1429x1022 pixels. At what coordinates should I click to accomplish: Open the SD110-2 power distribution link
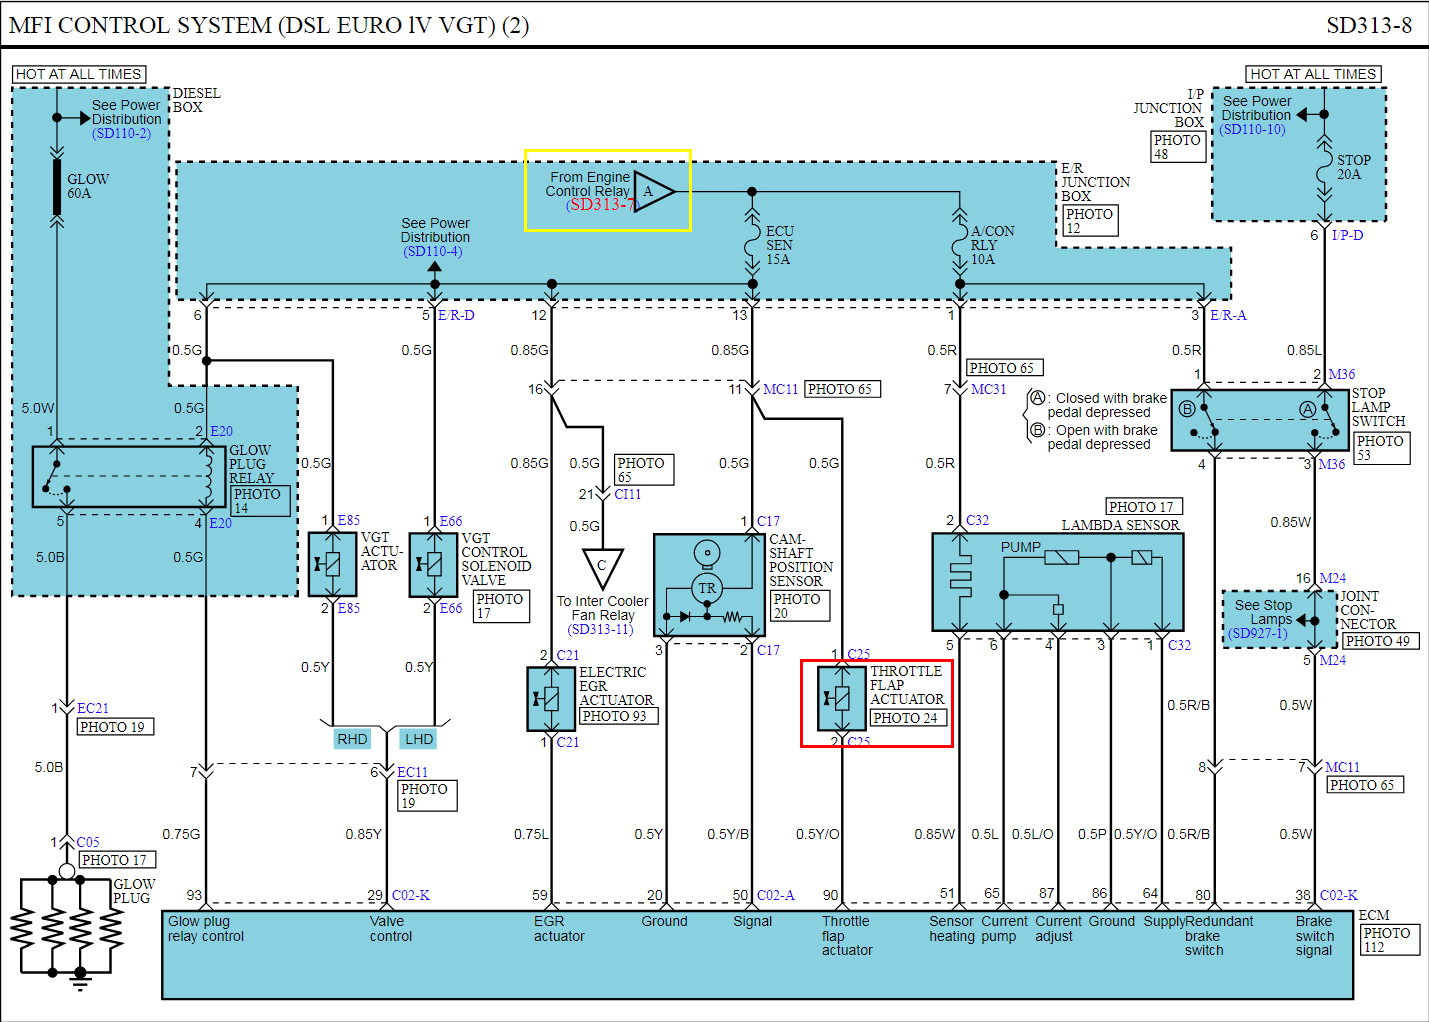pos(122,133)
